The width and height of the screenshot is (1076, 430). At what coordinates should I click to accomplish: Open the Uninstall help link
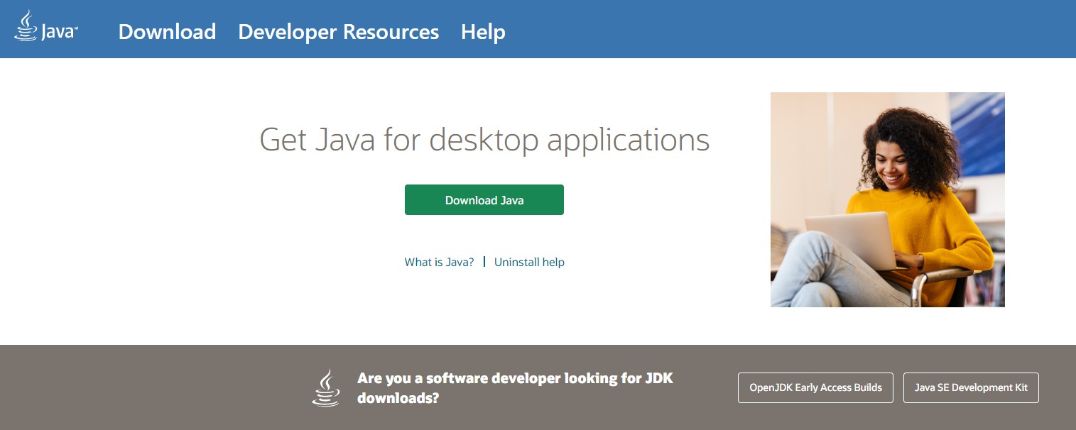click(529, 262)
